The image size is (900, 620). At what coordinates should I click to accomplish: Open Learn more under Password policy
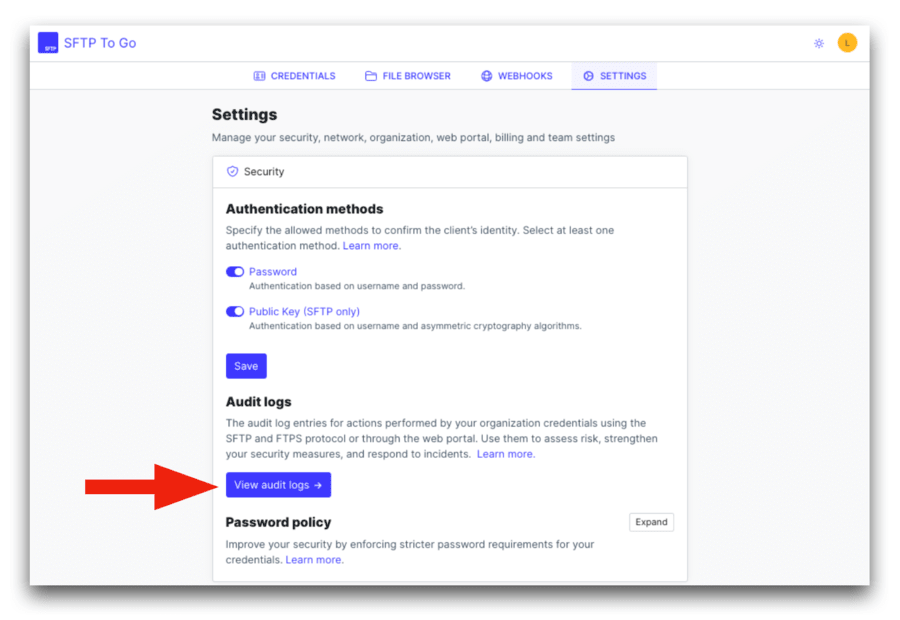click(314, 559)
